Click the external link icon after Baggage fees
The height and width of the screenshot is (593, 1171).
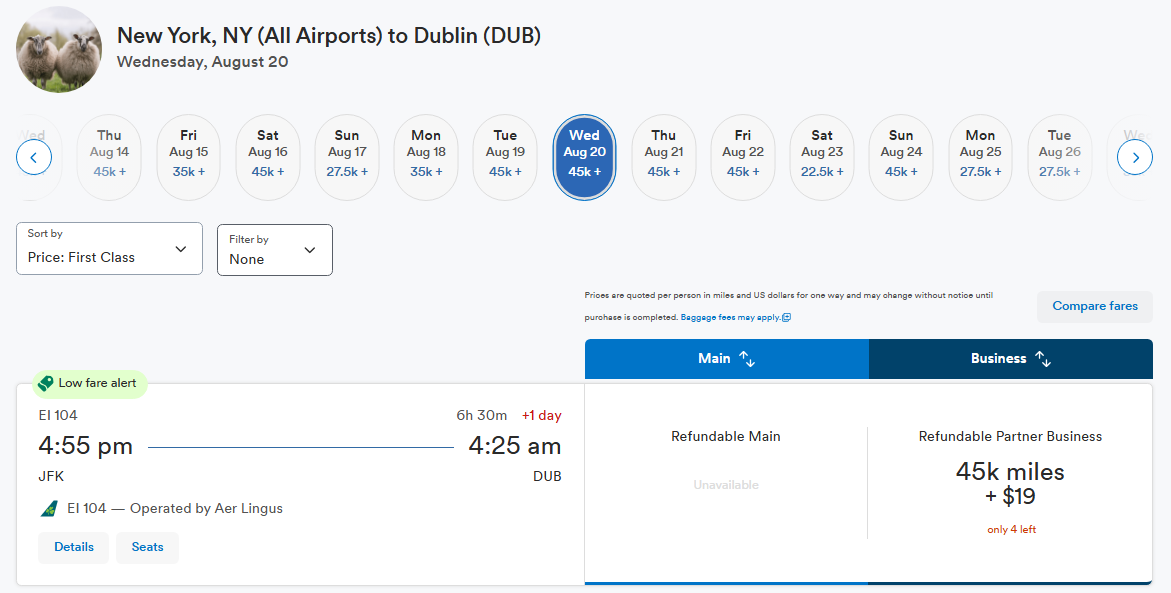pos(786,317)
